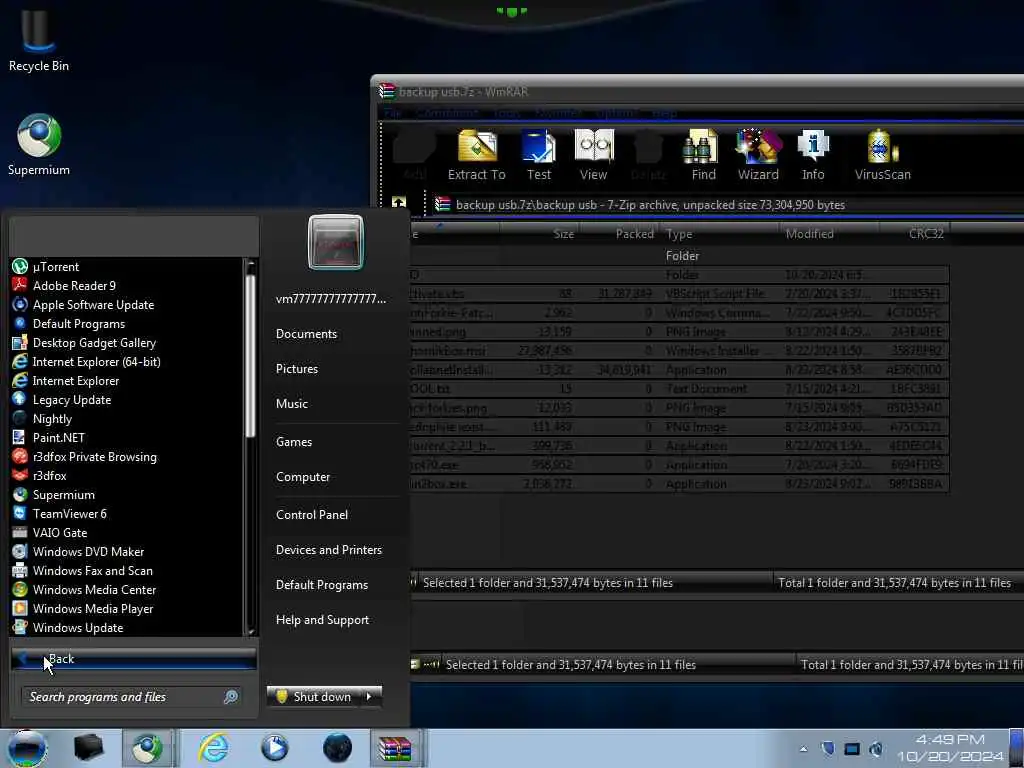Go Back to Start menu main list
Image resolution: width=1024 pixels, height=768 pixels.
(133, 659)
